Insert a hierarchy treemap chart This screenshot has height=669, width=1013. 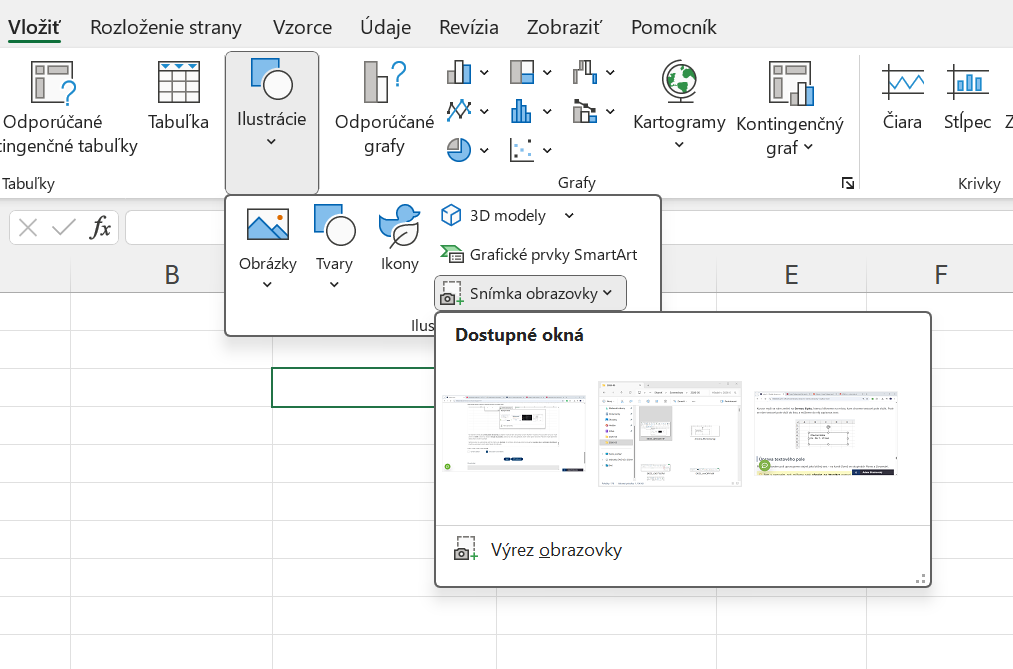point(522,72)
